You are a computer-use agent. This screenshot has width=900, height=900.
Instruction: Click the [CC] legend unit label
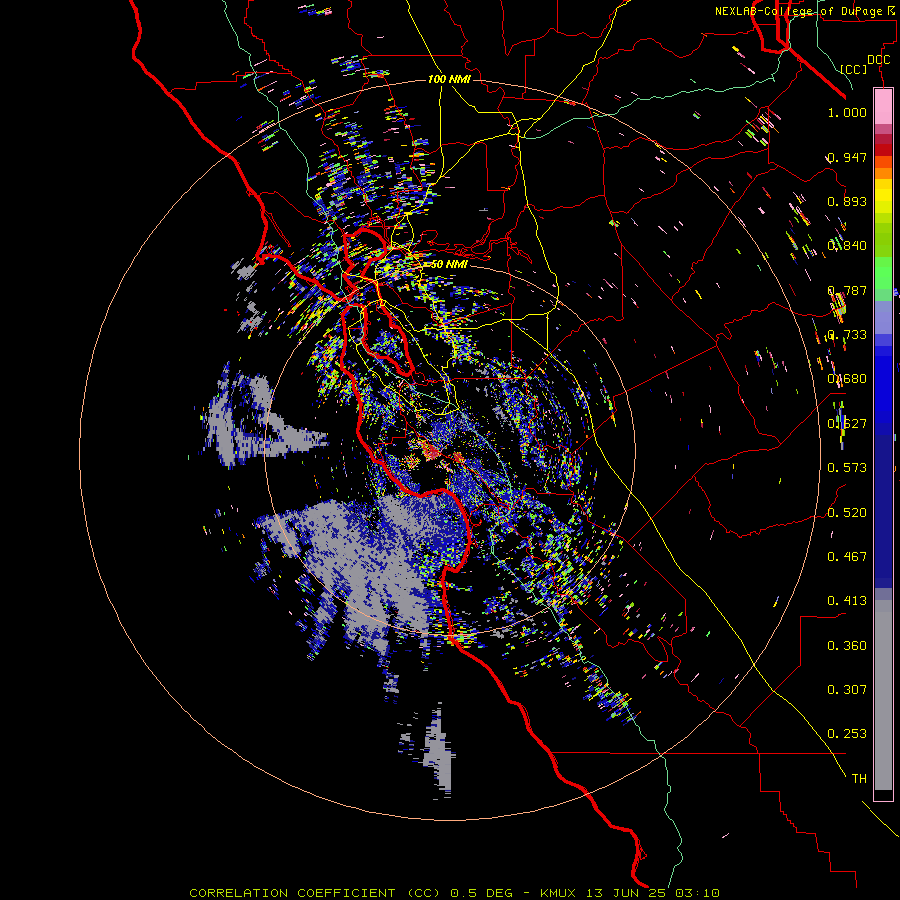(853, 69)
